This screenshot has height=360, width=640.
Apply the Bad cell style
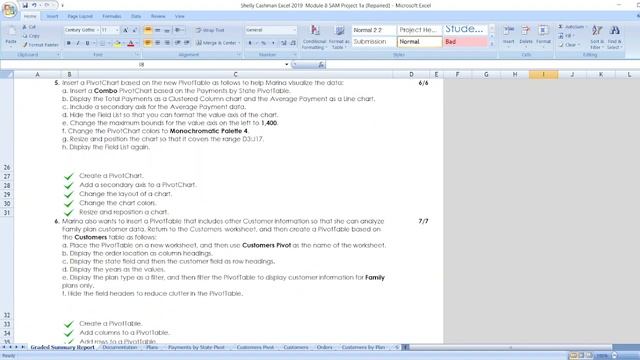click(465, 42)
